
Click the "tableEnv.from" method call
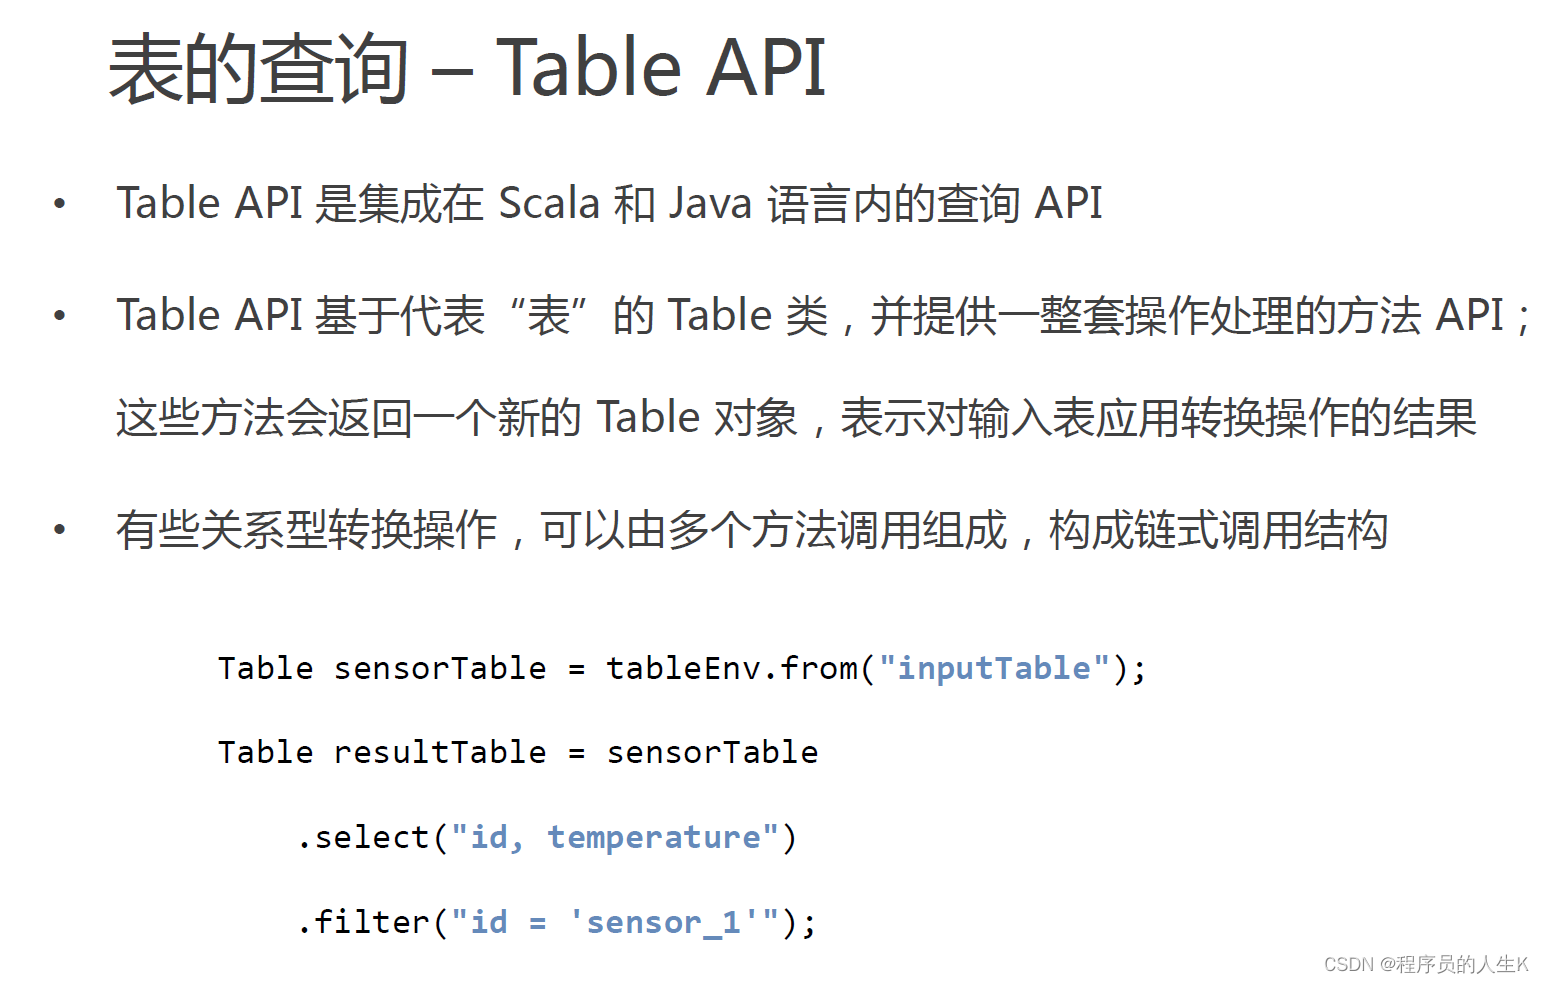[732, 668]
